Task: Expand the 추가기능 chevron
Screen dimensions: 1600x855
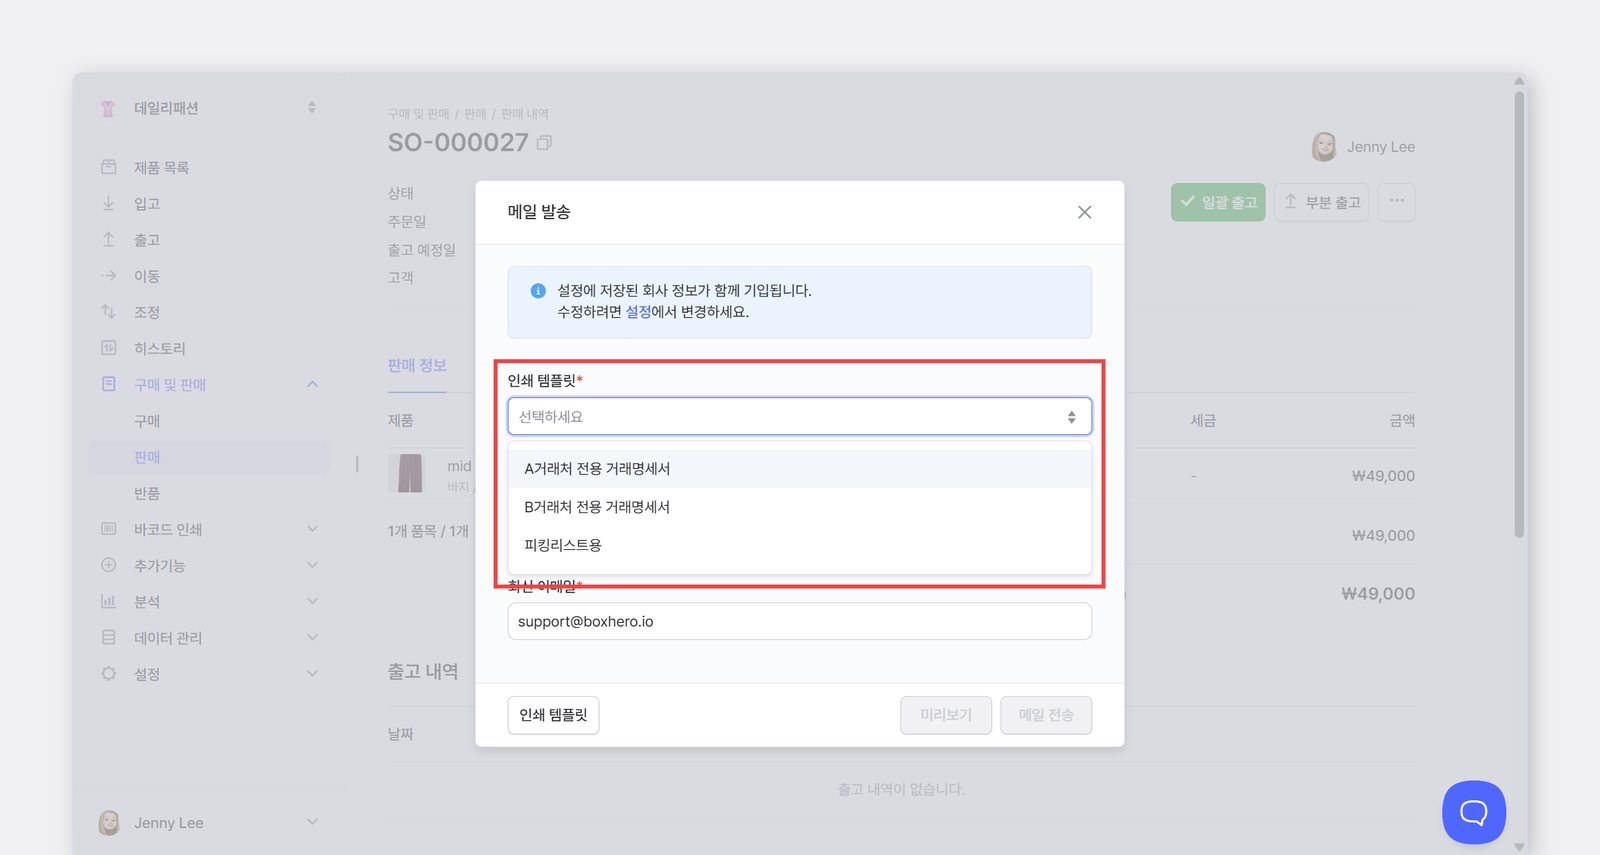Action: click(312, 565)
